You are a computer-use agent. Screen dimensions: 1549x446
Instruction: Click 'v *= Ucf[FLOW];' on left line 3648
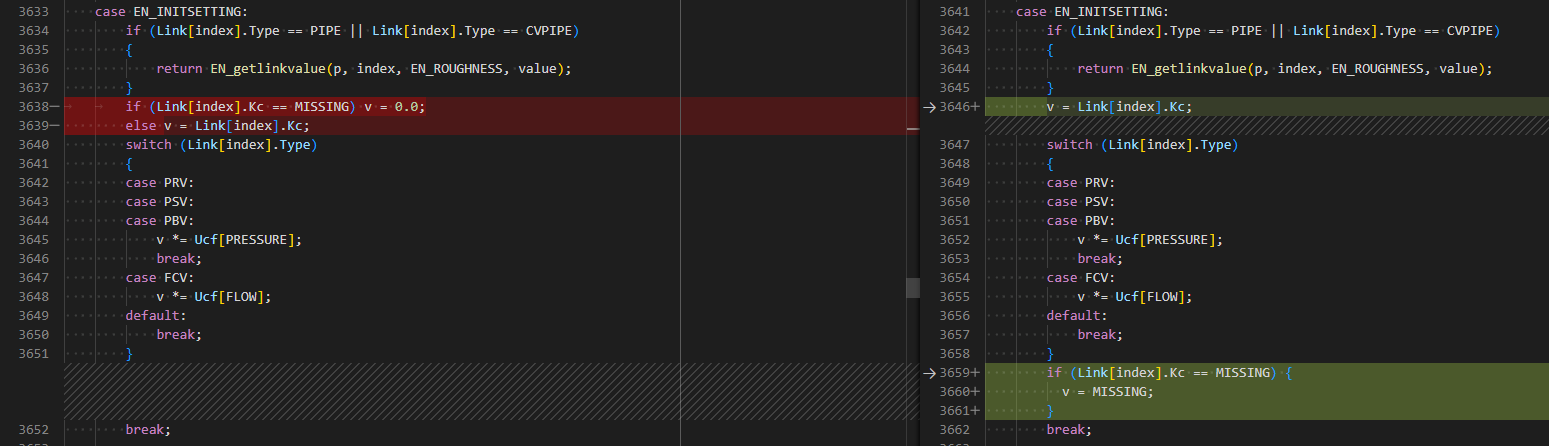214,297
